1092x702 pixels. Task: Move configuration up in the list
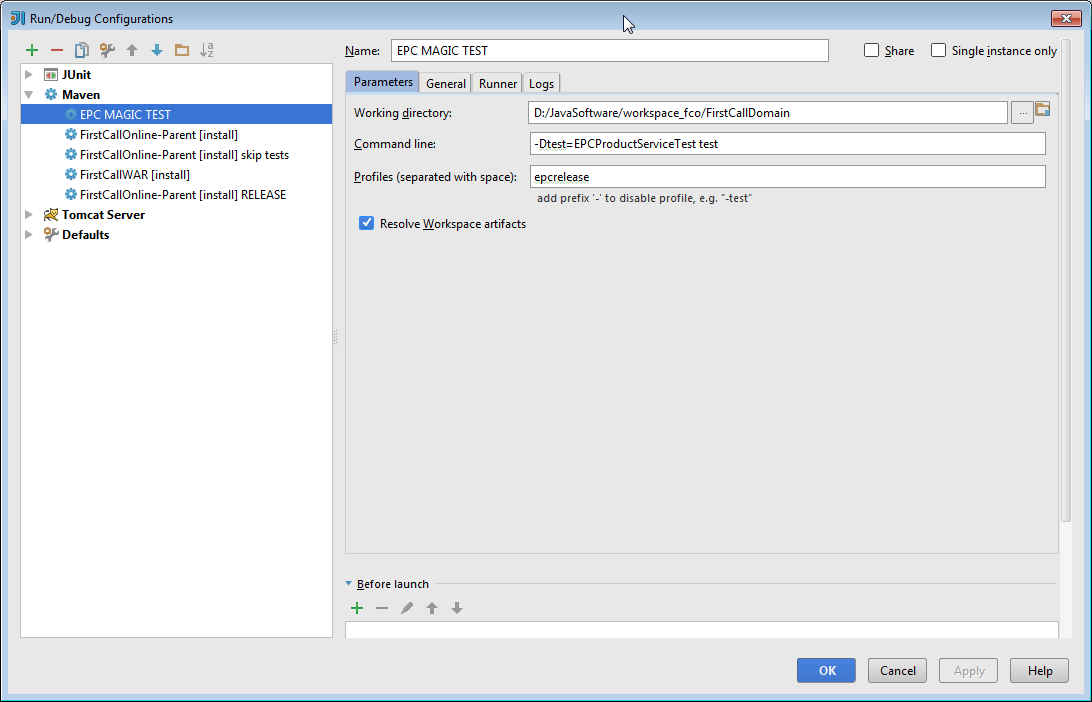coord(131,50)
